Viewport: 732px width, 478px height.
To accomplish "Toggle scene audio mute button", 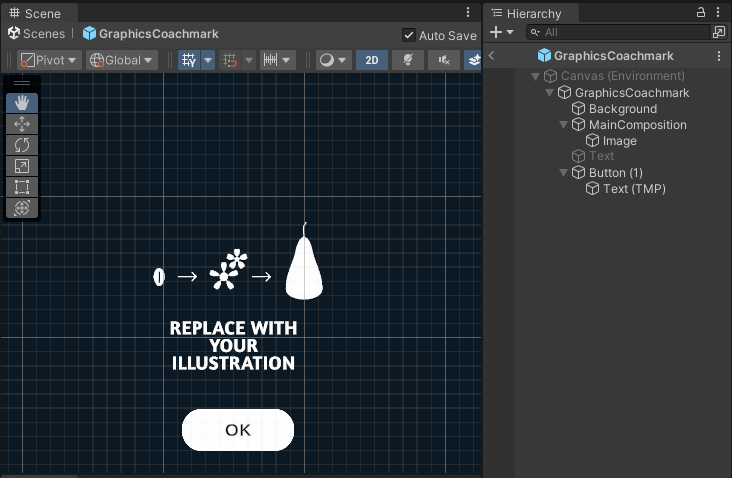I will [443, 60].
